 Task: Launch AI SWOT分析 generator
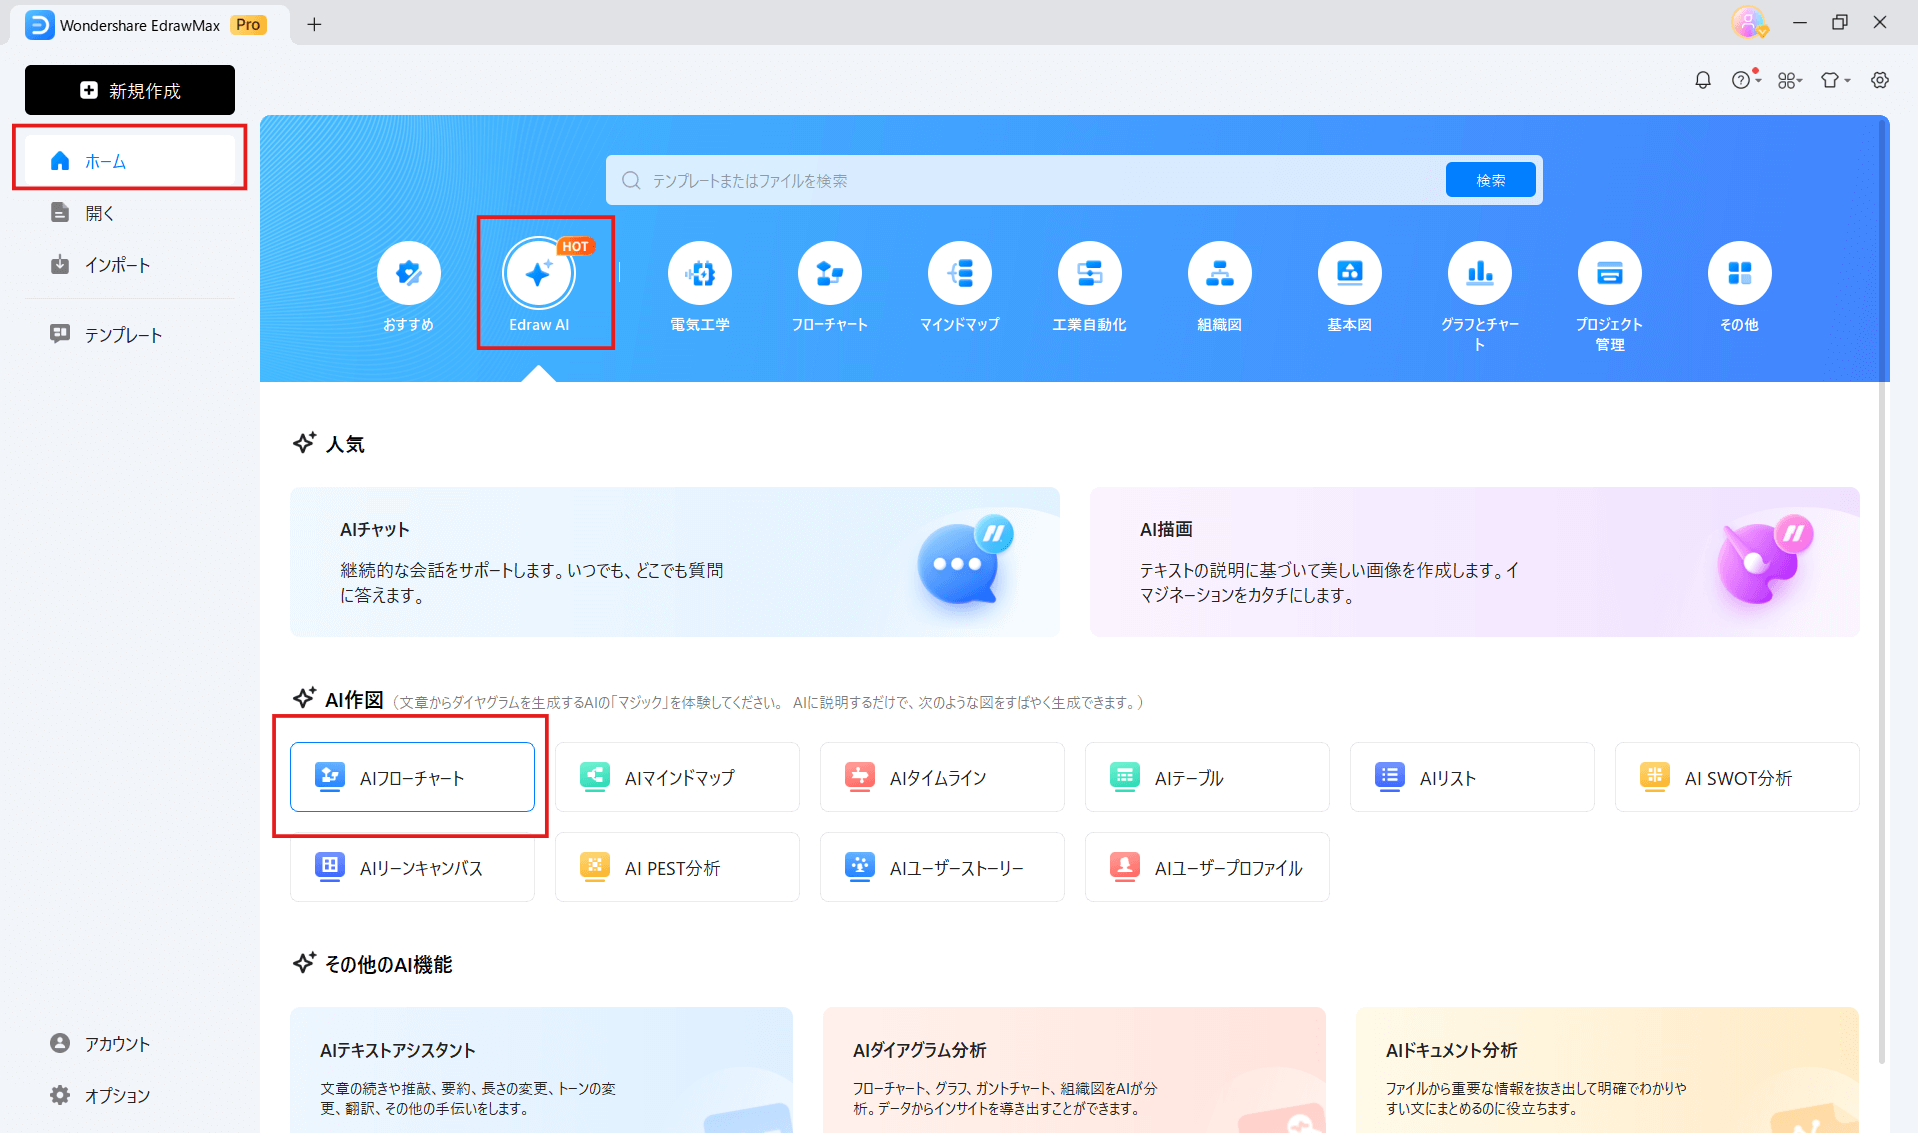click(x=1737, y=777)
